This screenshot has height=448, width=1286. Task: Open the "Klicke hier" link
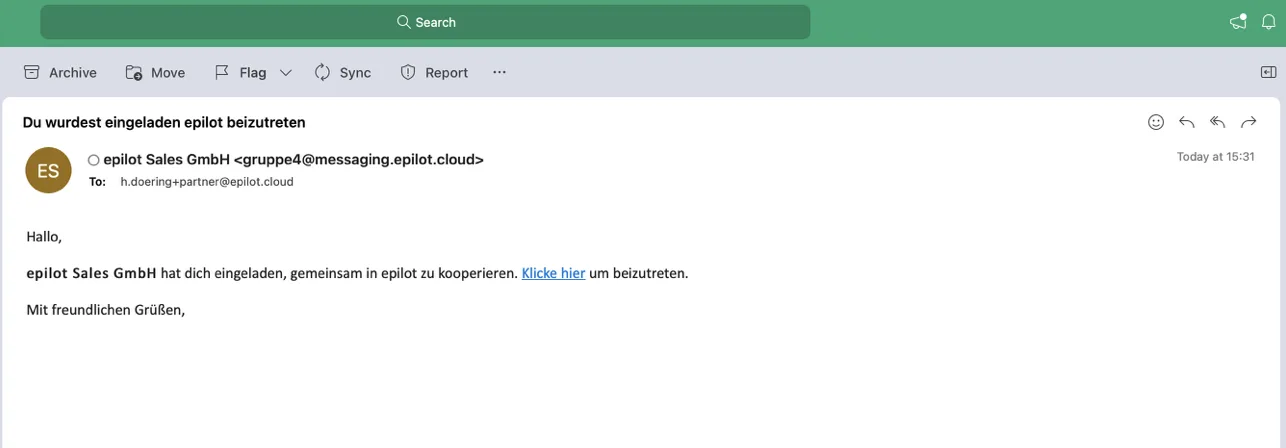tap(553, 273)
